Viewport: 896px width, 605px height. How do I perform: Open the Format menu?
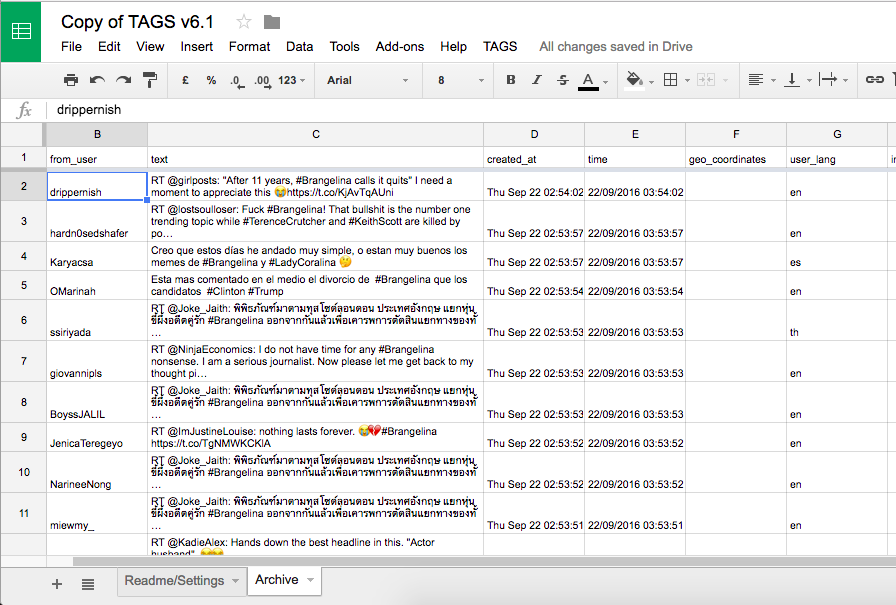(x=249, y=47)
